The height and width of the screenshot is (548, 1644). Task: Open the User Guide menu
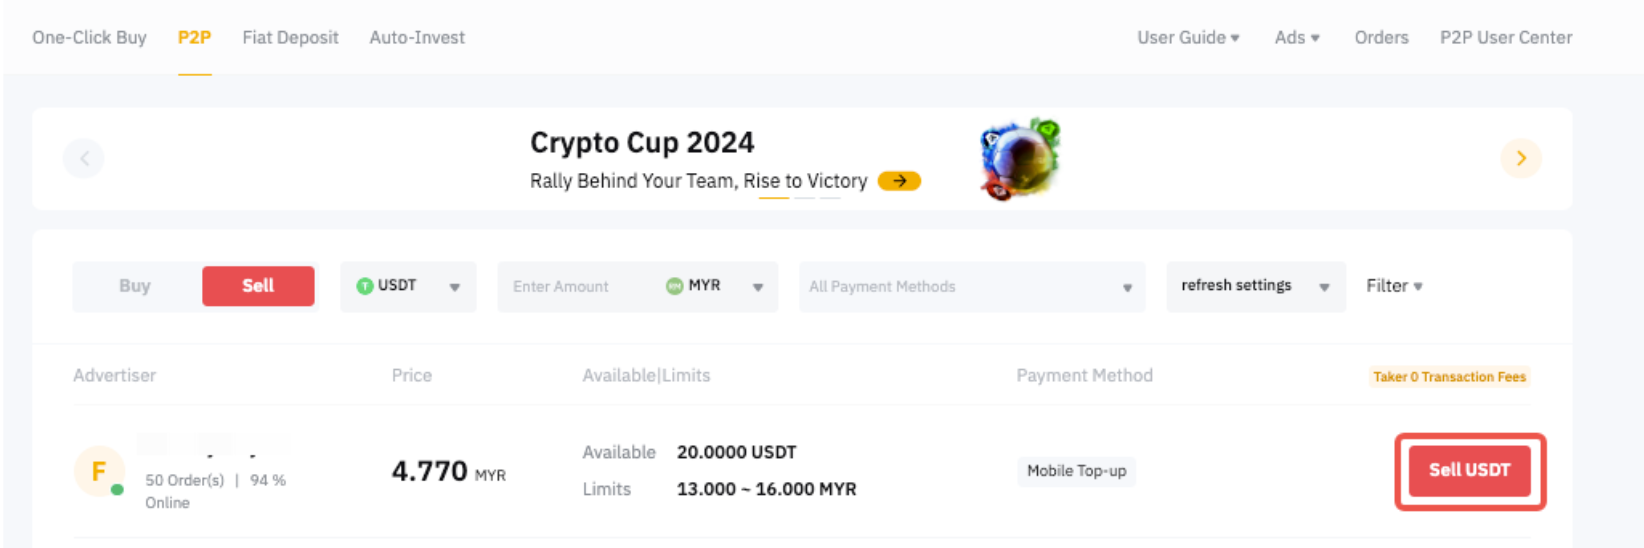[1187, 38]
